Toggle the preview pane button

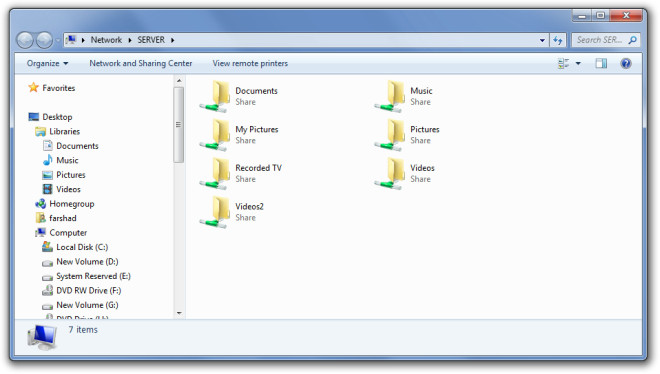601,63
